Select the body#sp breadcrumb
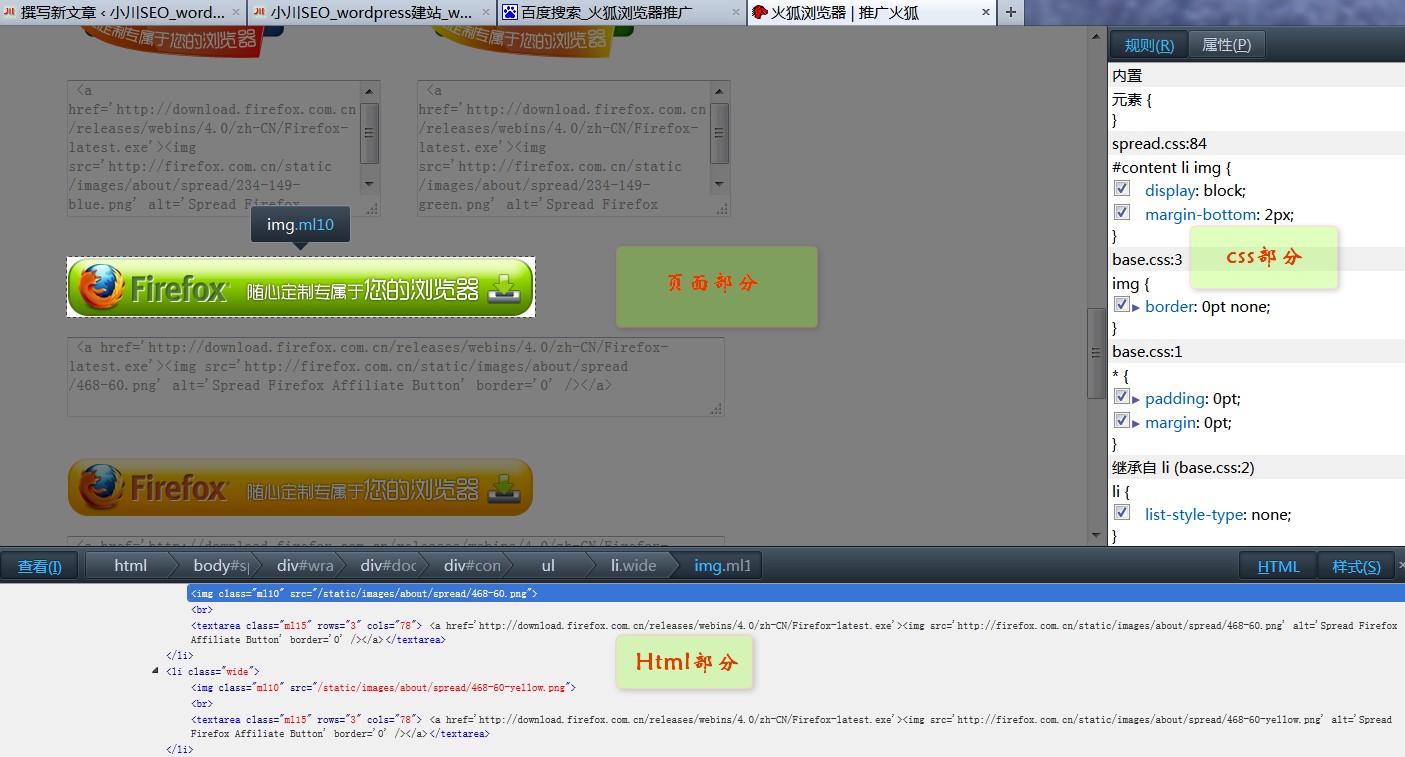This screenshot has height=757, width=1405. coord(220,566)
